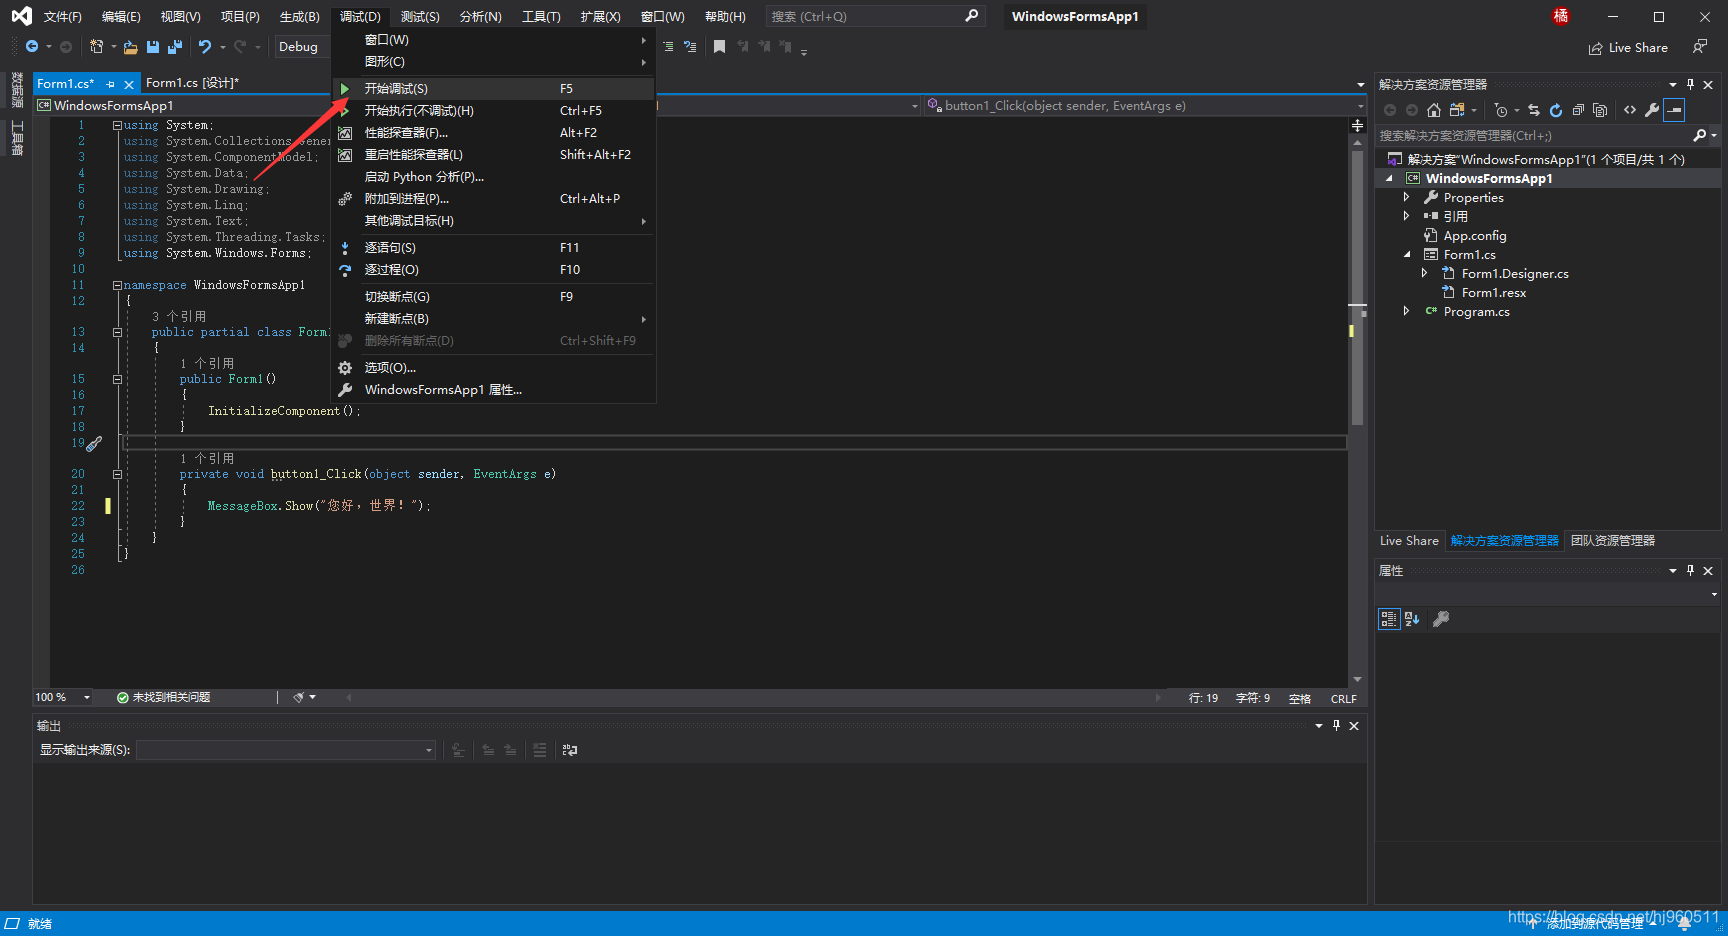Click the navigate backward arrow in the toolbar

(x=32, y=47)
